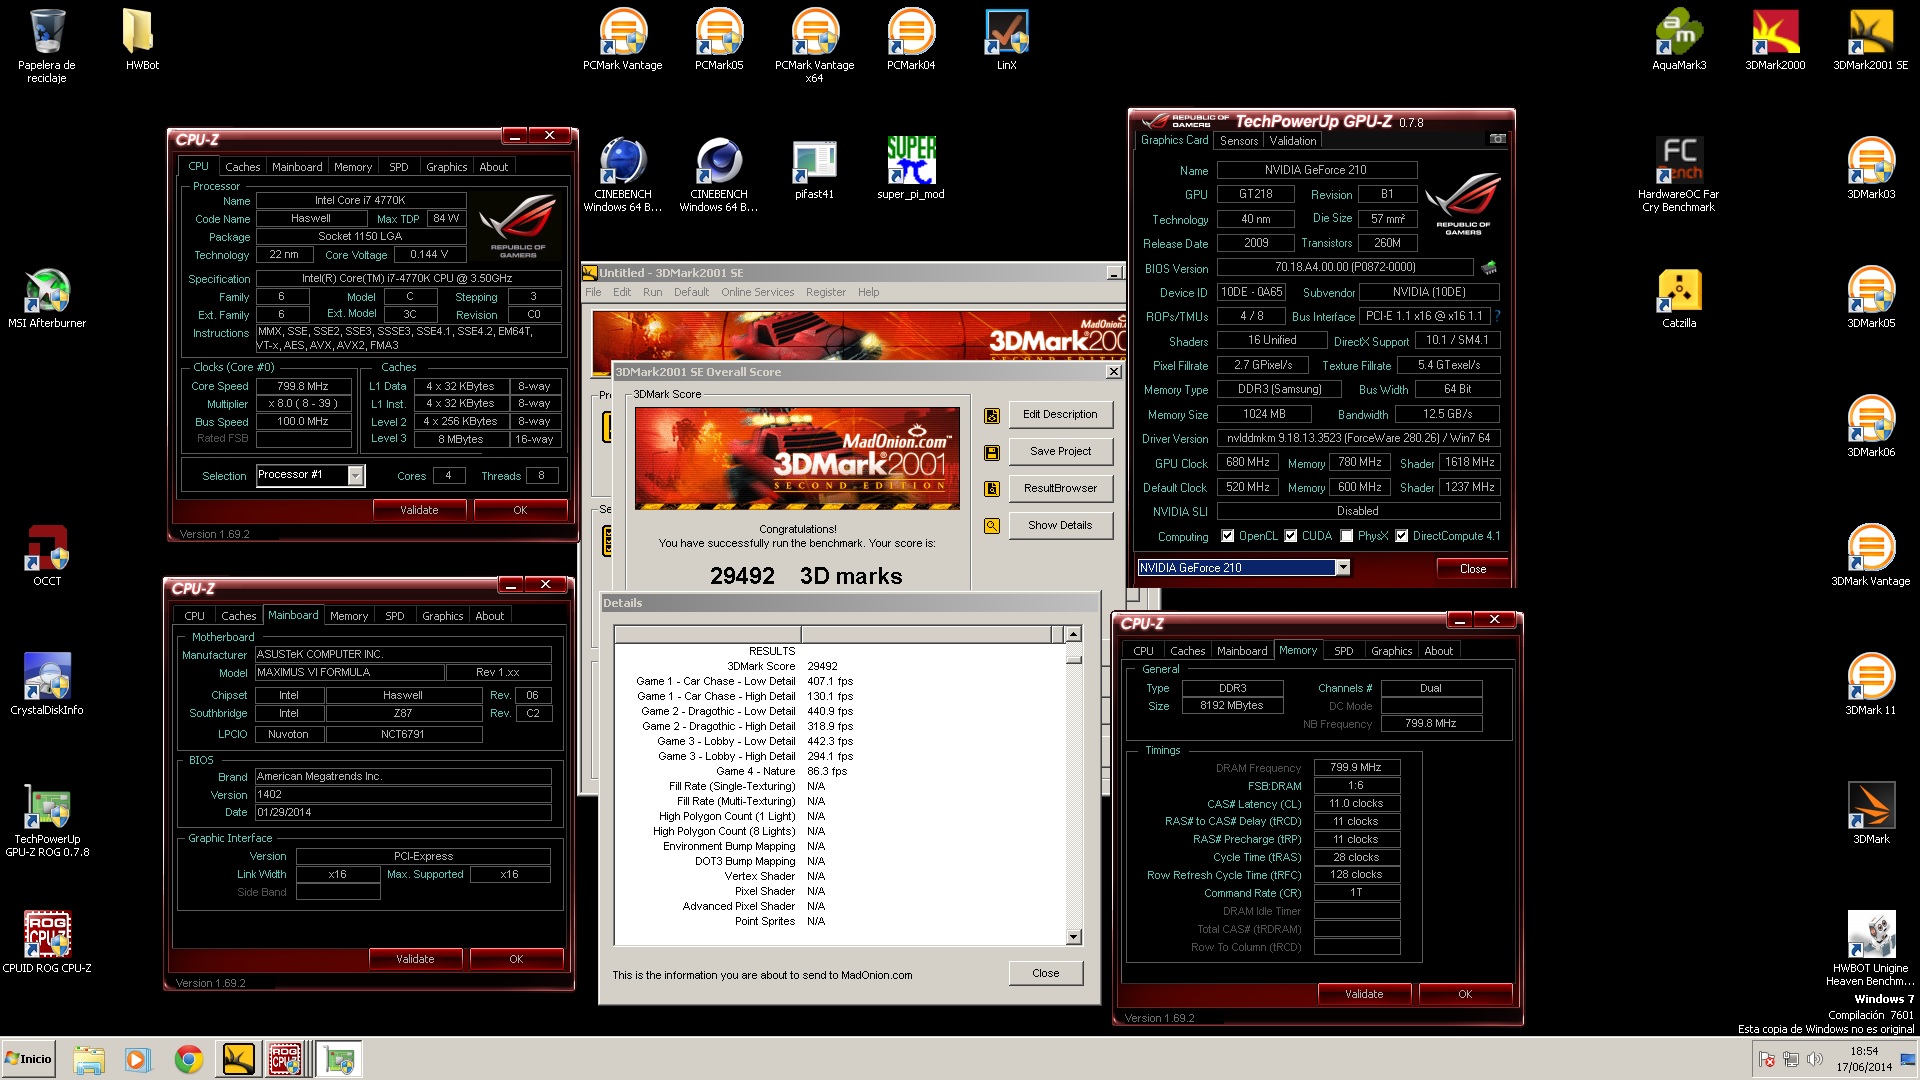Click the PCI-E bus interface question mark
The width and height of the screenshot is (1920, 1080).
point(1497,317)
